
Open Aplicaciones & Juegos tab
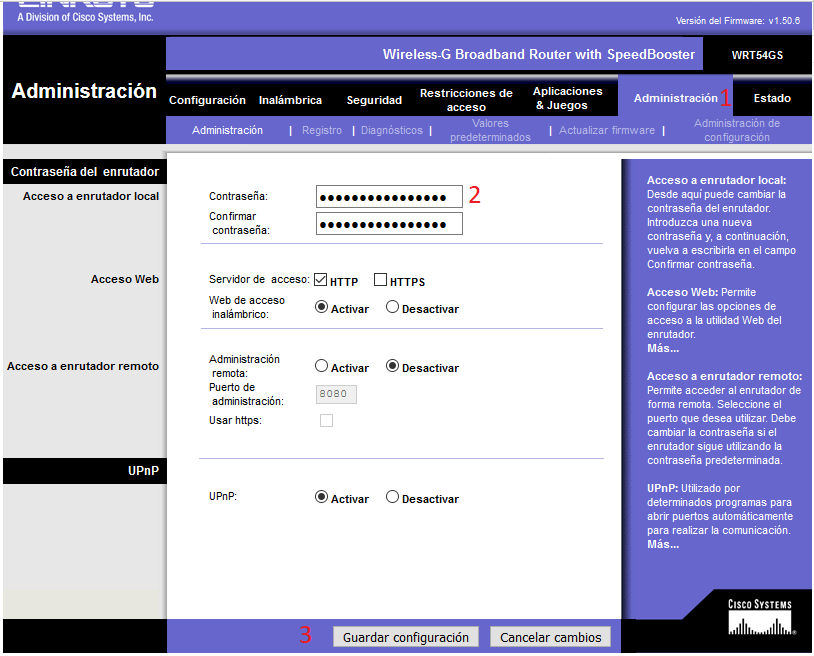coord(567,98)
